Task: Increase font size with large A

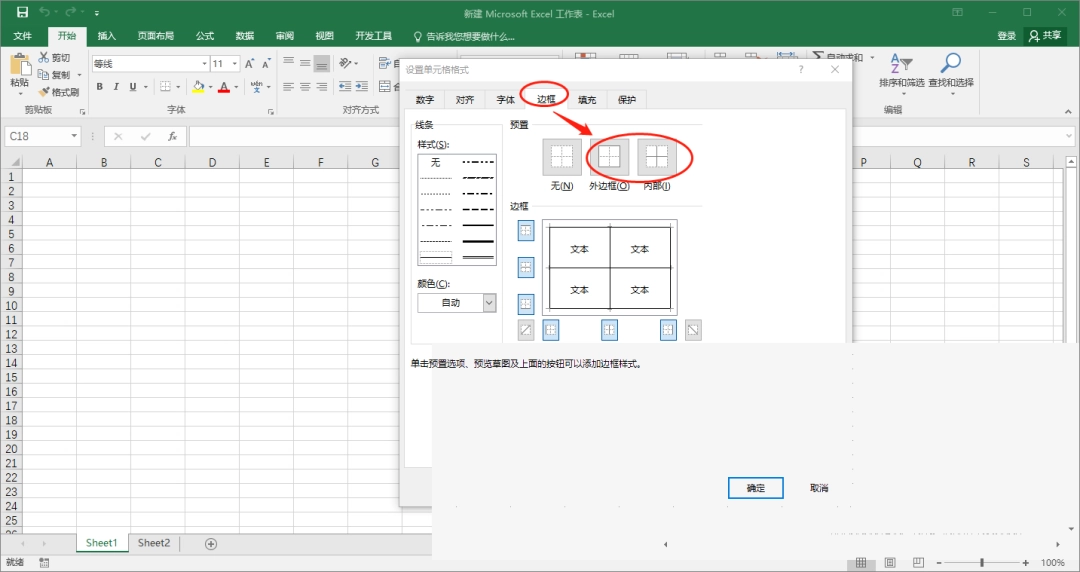Action: click(249, 63)
